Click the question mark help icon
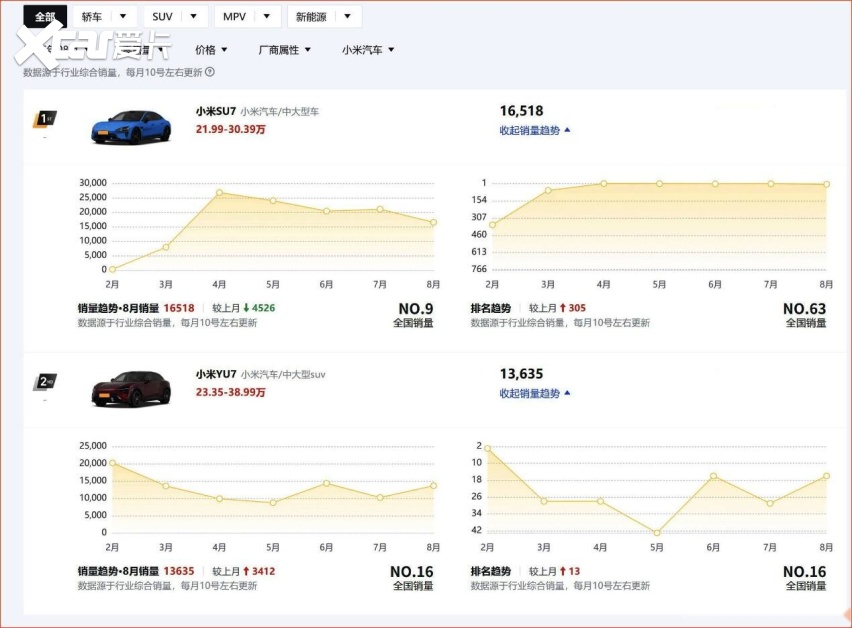Image resolution: width=852 pixels, height=628 pixels. (210, 72)
